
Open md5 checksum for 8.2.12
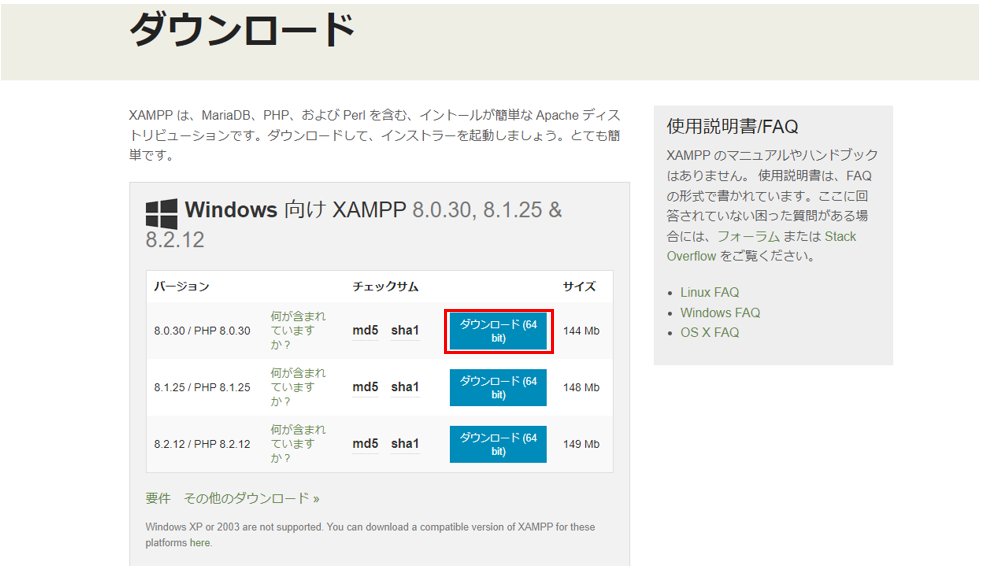[365, 443]
